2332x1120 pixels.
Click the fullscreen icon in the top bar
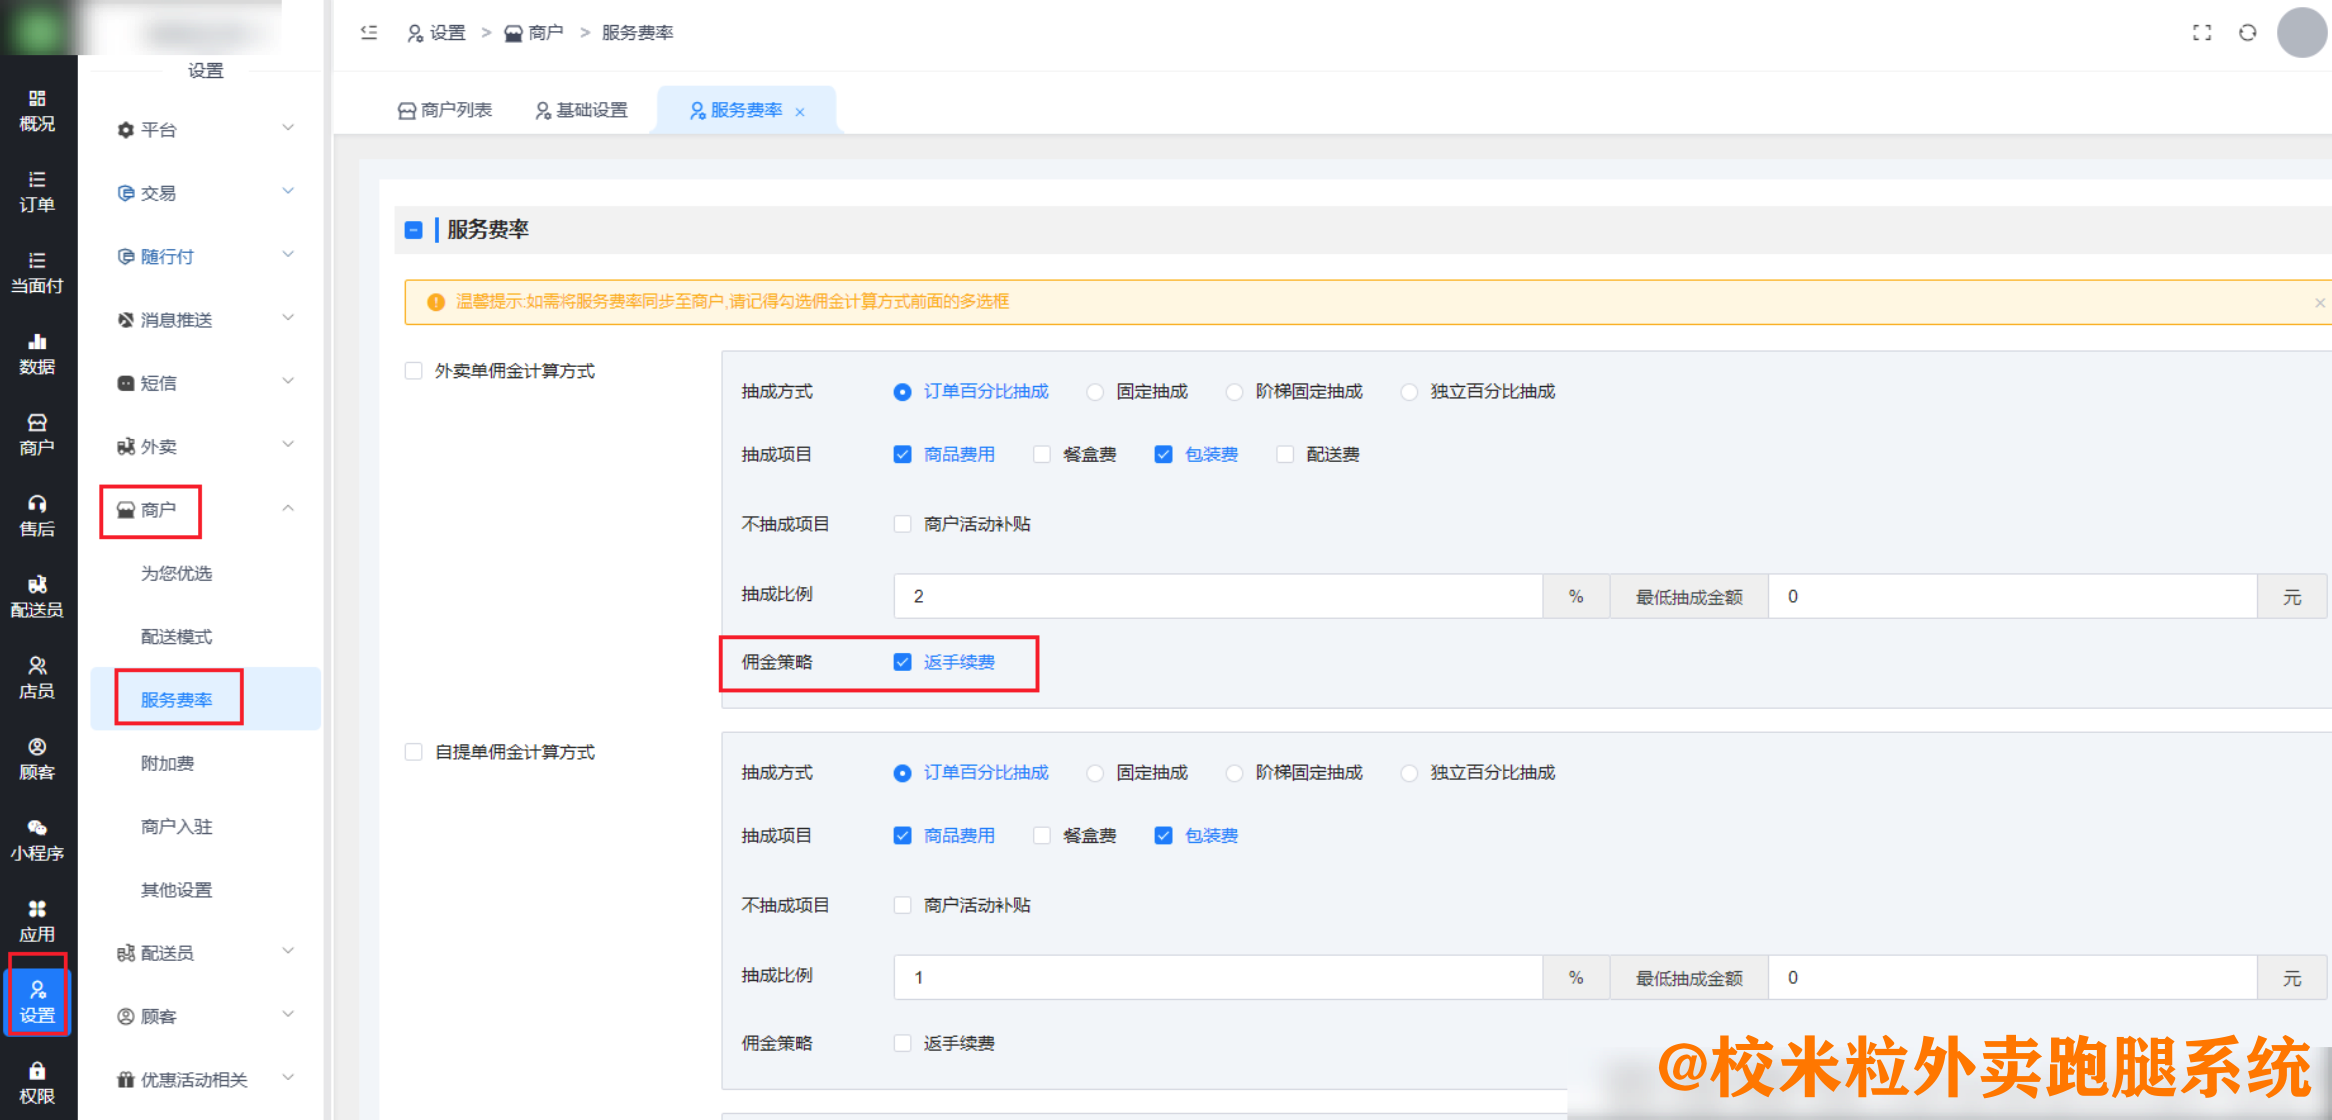pos(2202,32)
